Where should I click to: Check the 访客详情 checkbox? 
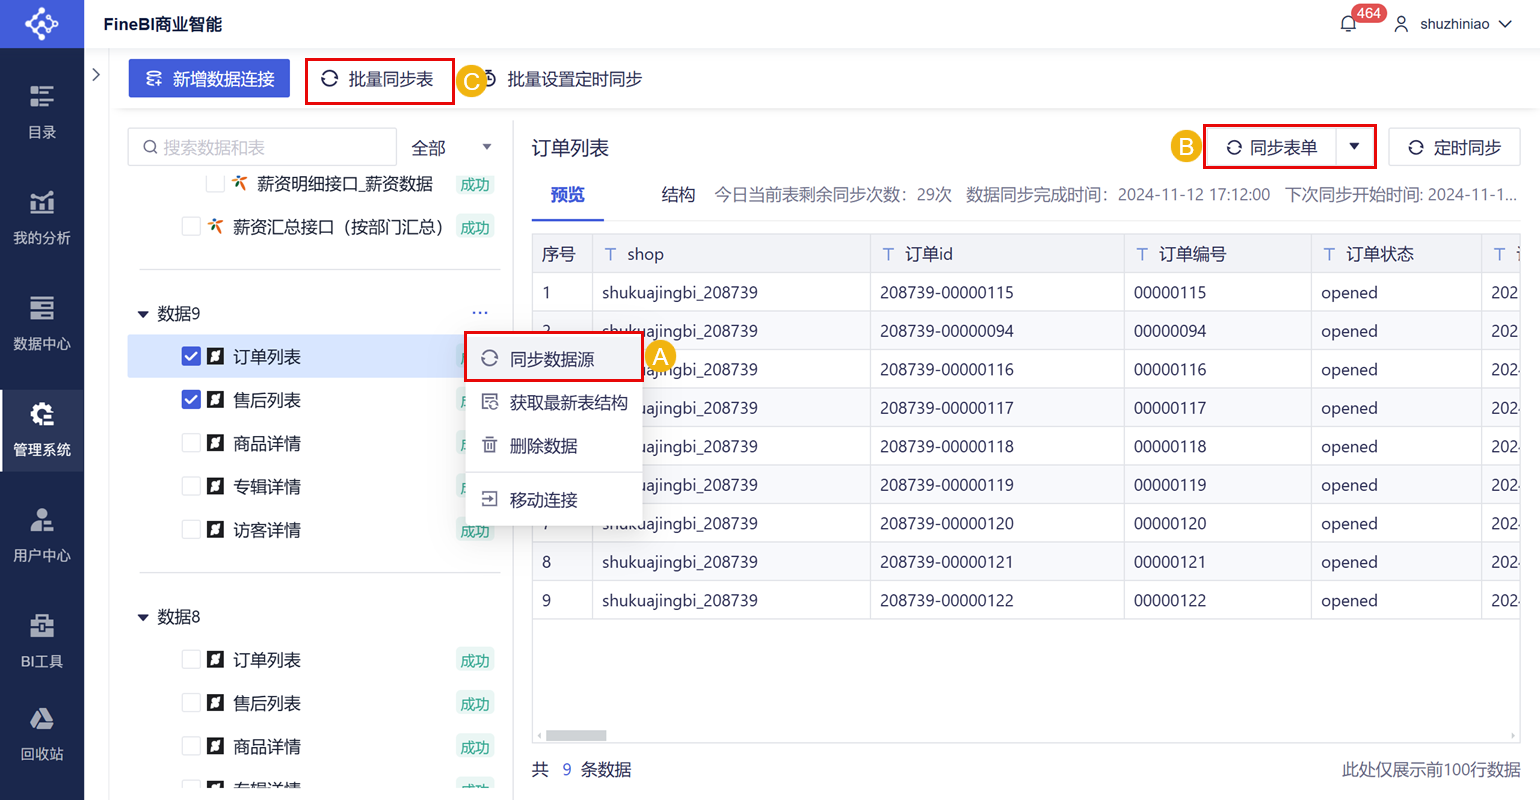tap(191, 530)
